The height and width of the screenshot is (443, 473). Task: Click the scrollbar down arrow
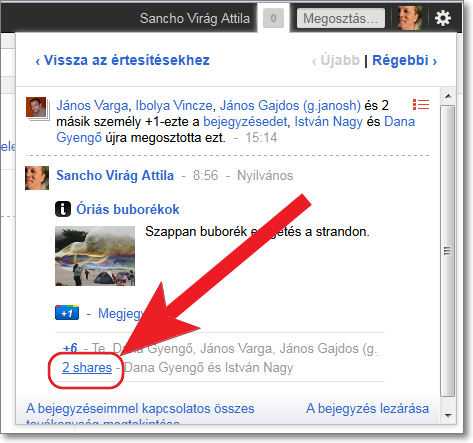pos(448,416)
